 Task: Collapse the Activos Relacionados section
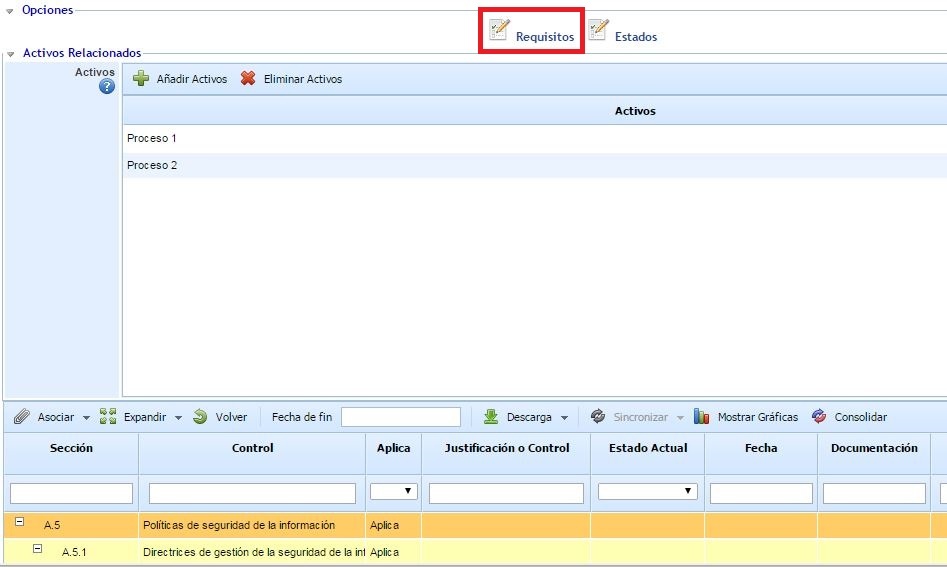pos(10,53)
